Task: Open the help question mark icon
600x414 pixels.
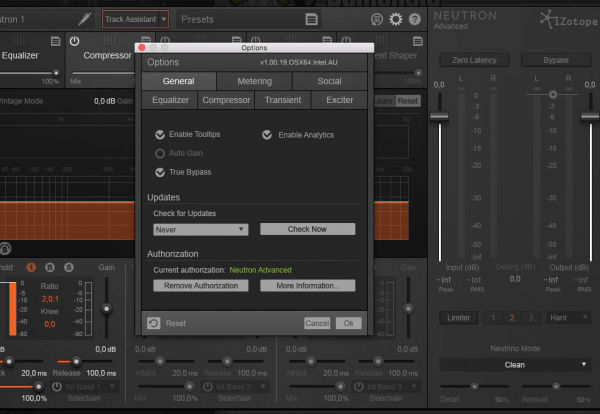Action: [415, 19]
